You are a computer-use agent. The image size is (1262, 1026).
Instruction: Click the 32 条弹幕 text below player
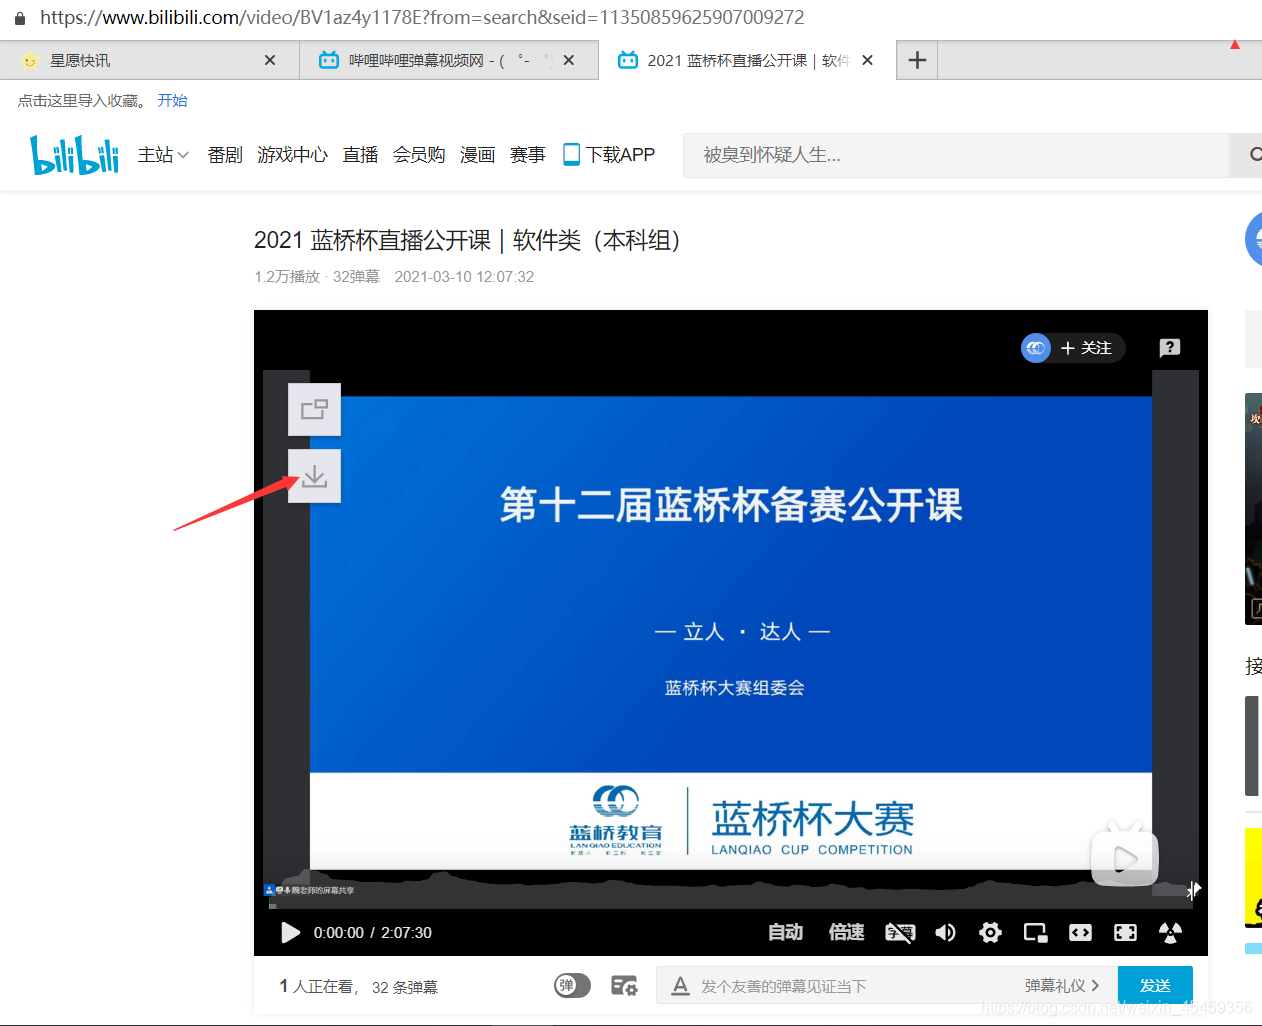(x=405, y=987)
